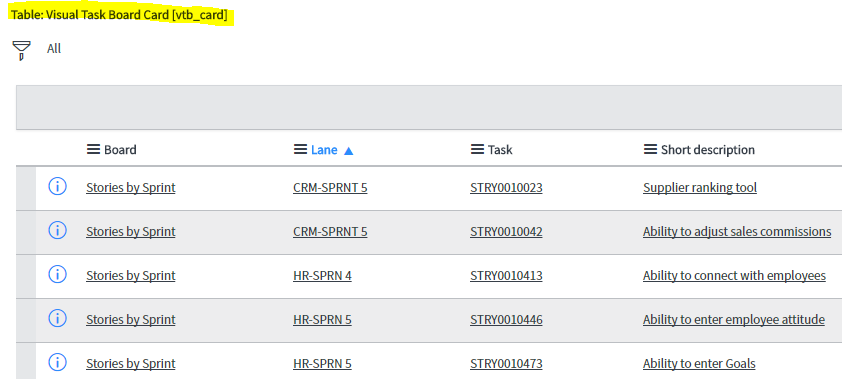The height and width of the screenshot is (379, 842).
Task: Open task link STRY0010023
Action: 506,188
